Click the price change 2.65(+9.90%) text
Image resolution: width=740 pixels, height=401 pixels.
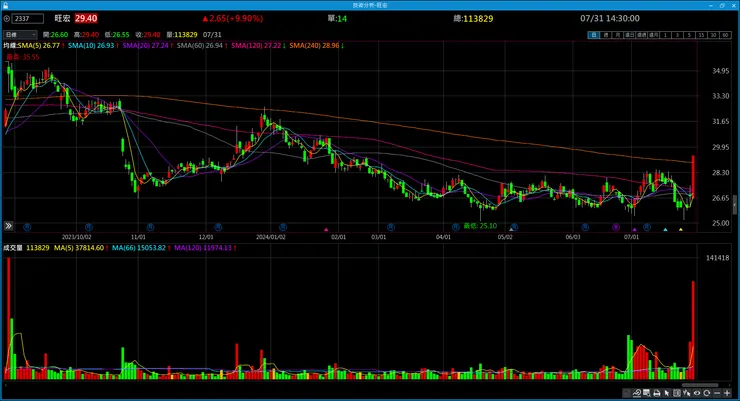232,18
